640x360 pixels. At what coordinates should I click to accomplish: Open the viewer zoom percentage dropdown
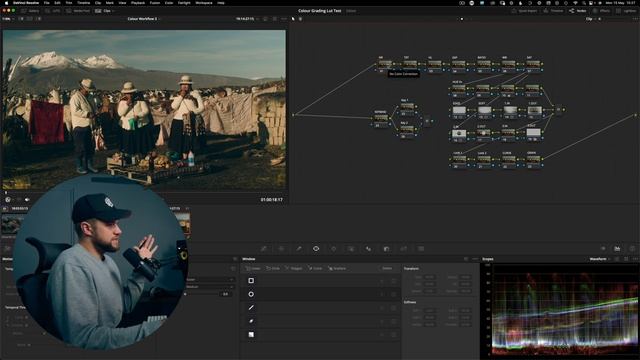[8, 19]
